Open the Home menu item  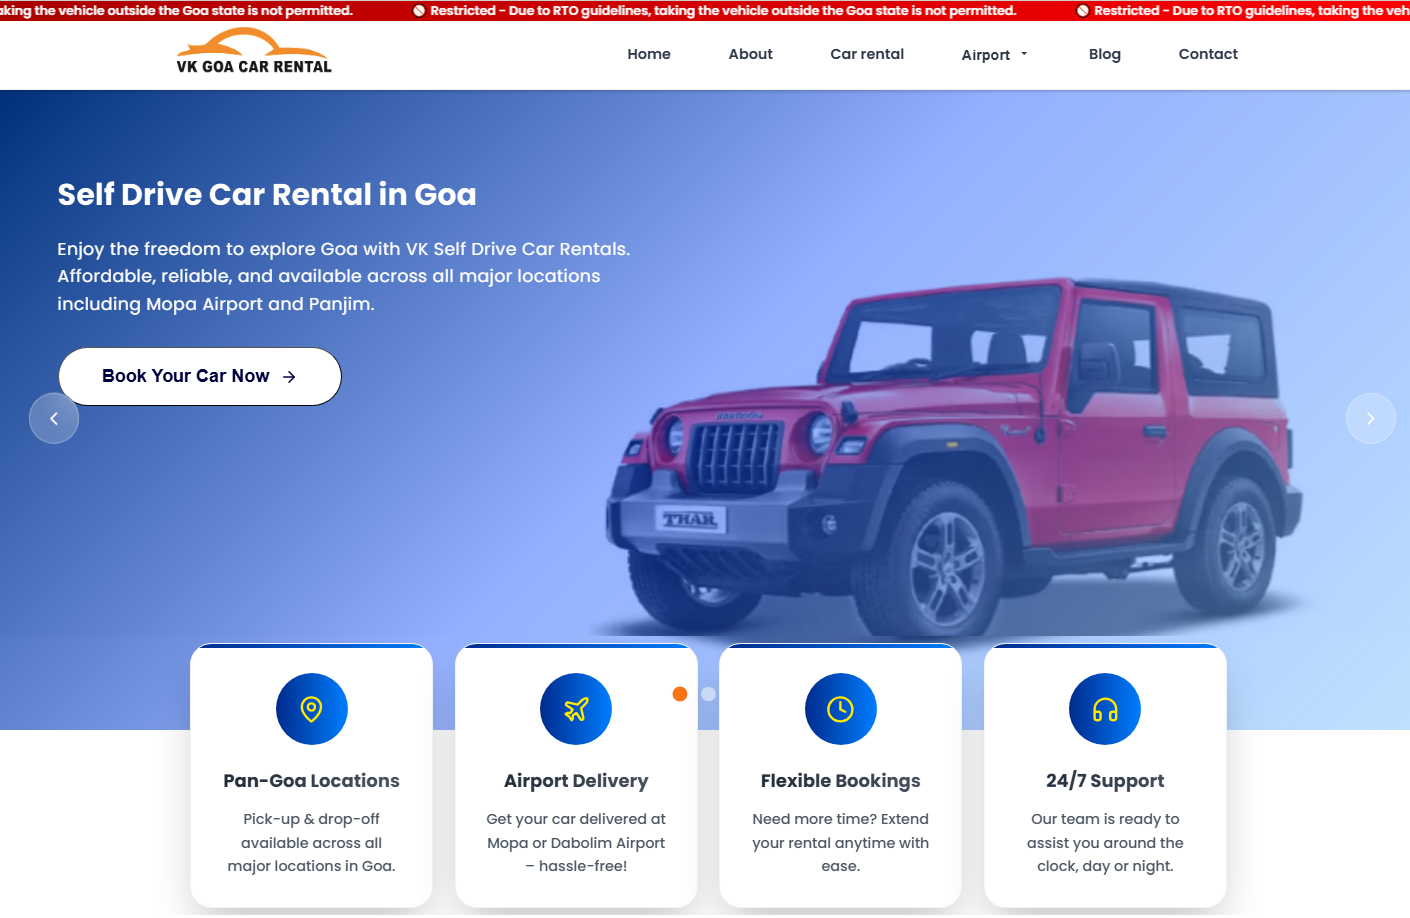(649, 54)
